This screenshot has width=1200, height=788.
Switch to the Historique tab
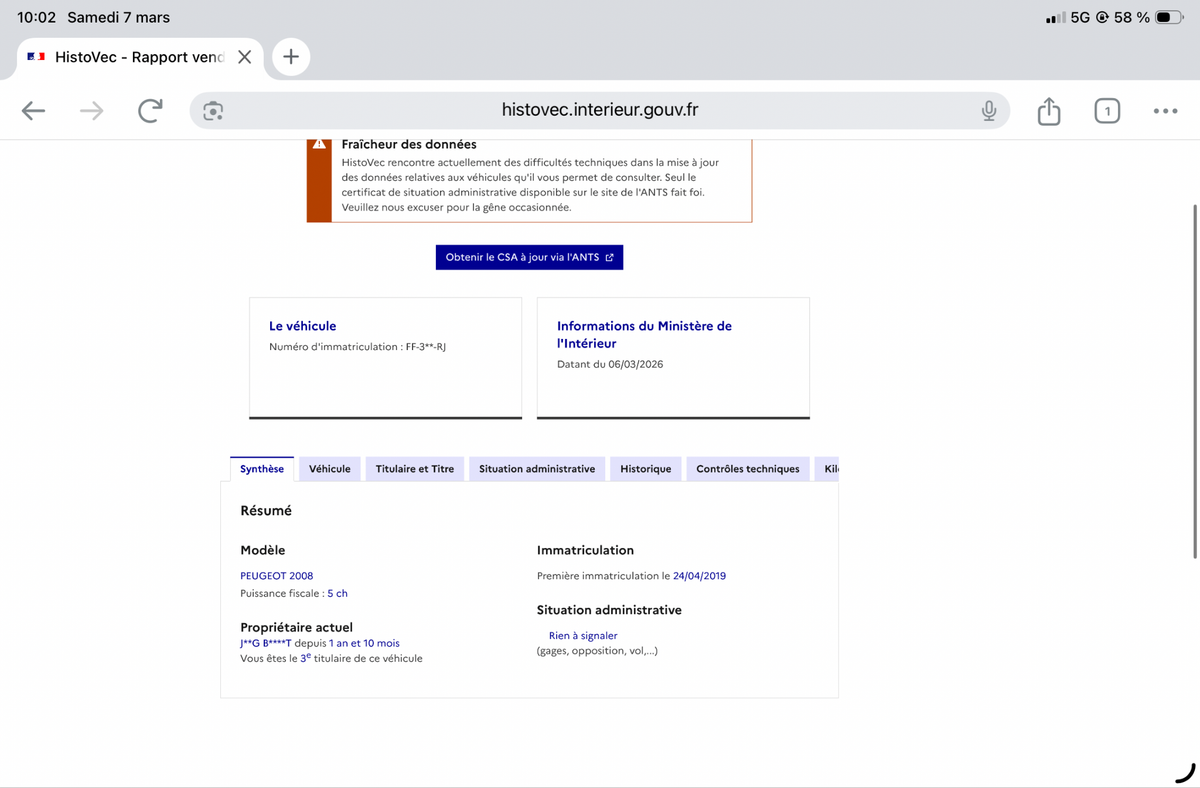(x=645, y=469)
